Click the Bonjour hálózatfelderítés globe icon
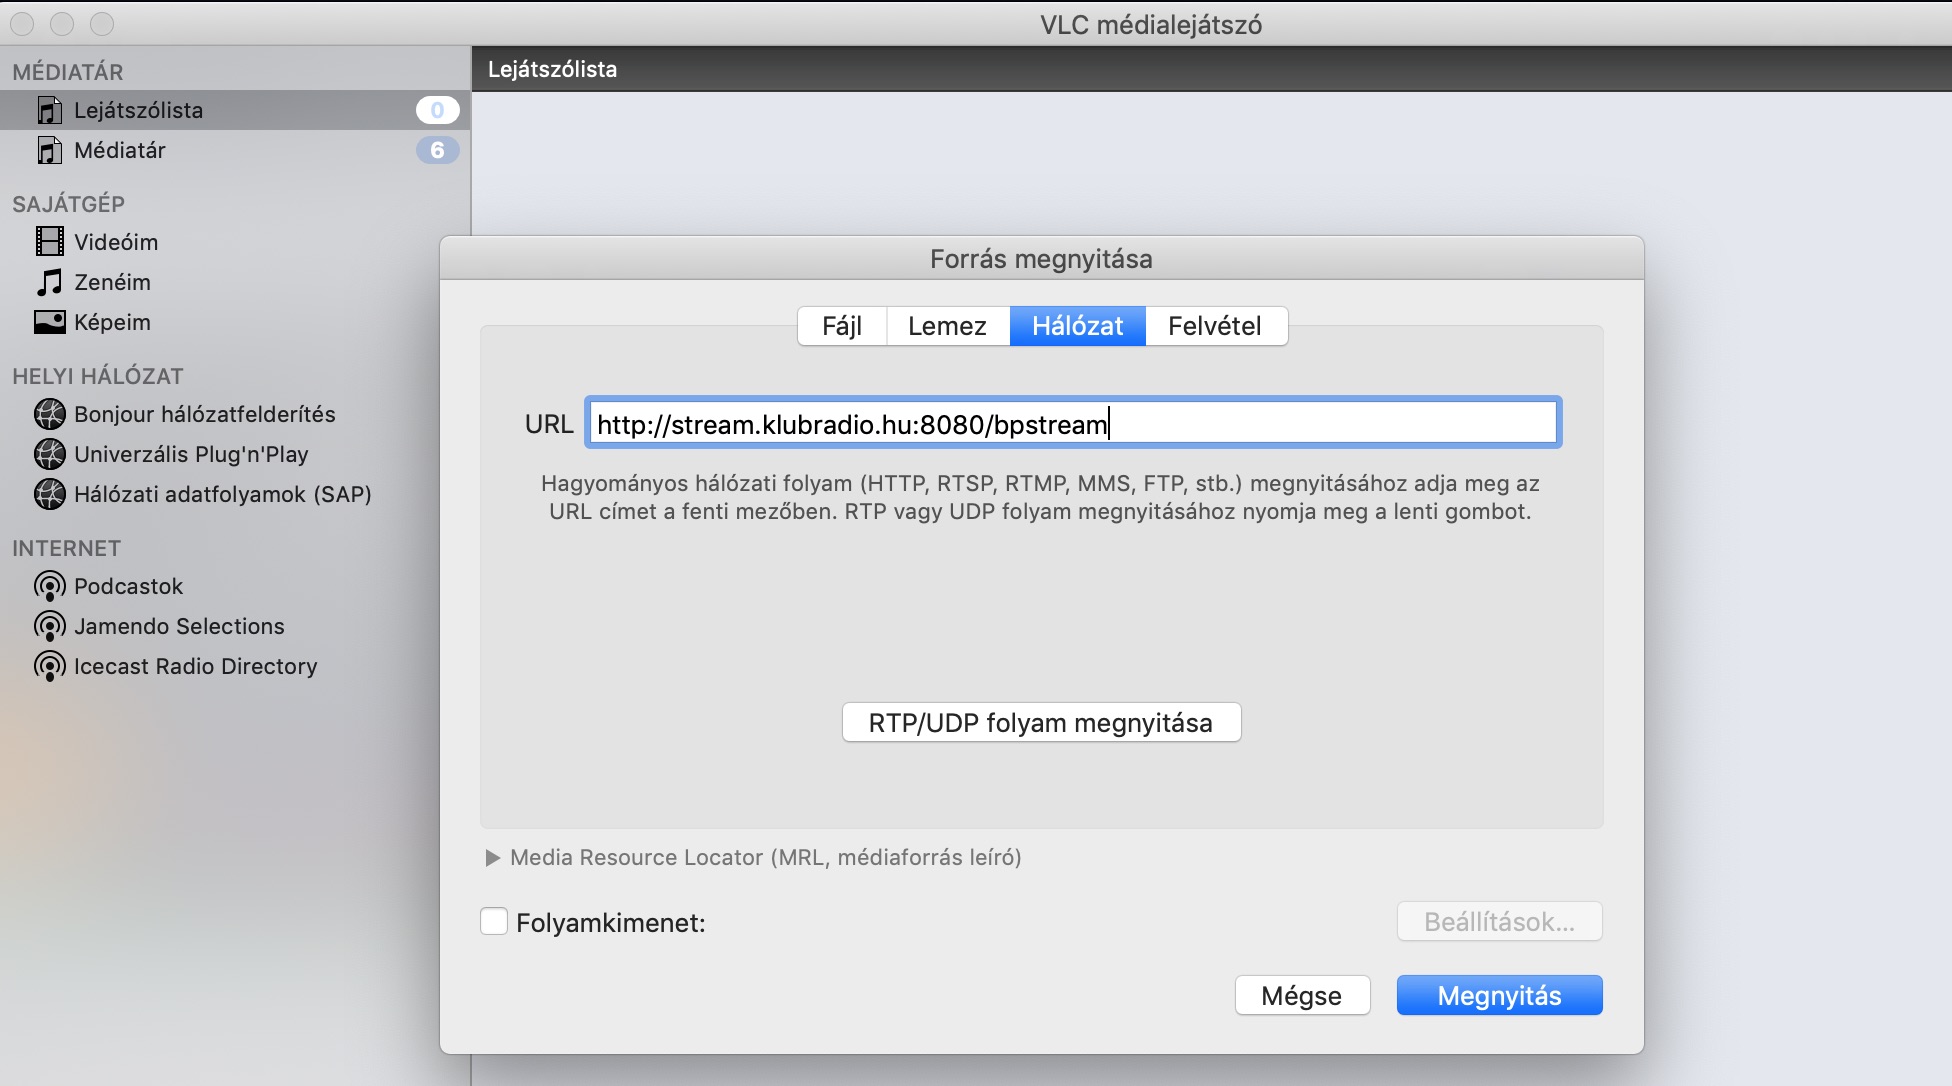1952x1086 pixels. click(49, 414)
